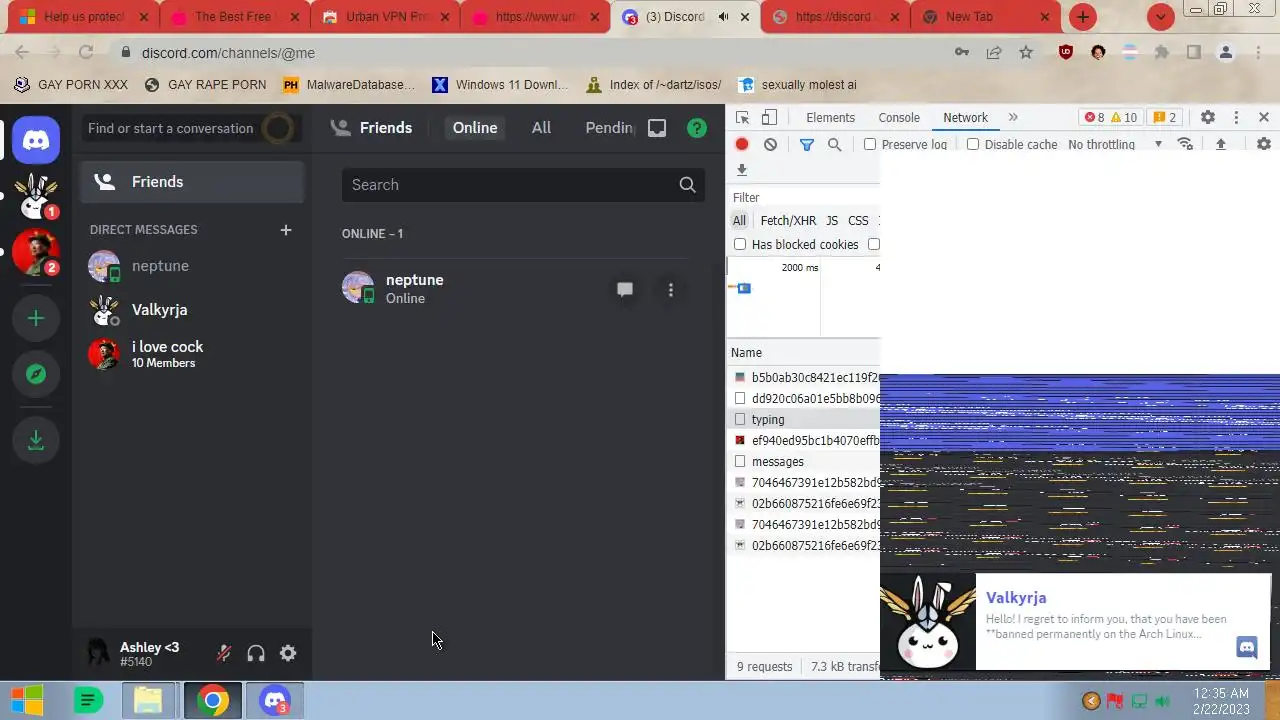This screenshot has width=1280, height=720.
Task: Open the green Help question mark icon
Action: 697,128
